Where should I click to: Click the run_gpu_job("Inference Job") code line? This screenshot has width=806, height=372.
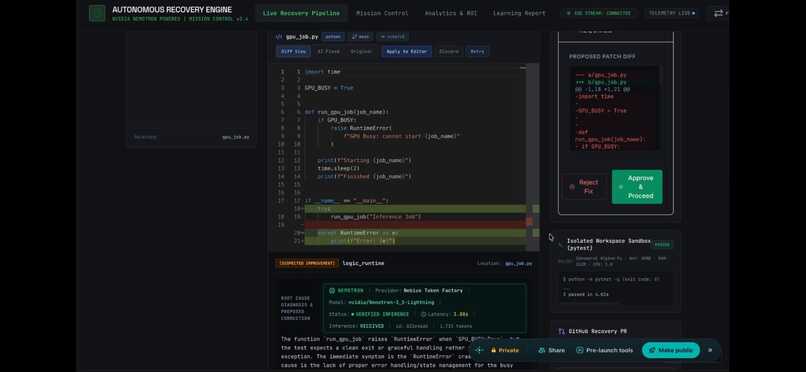[x=376, y=217]
